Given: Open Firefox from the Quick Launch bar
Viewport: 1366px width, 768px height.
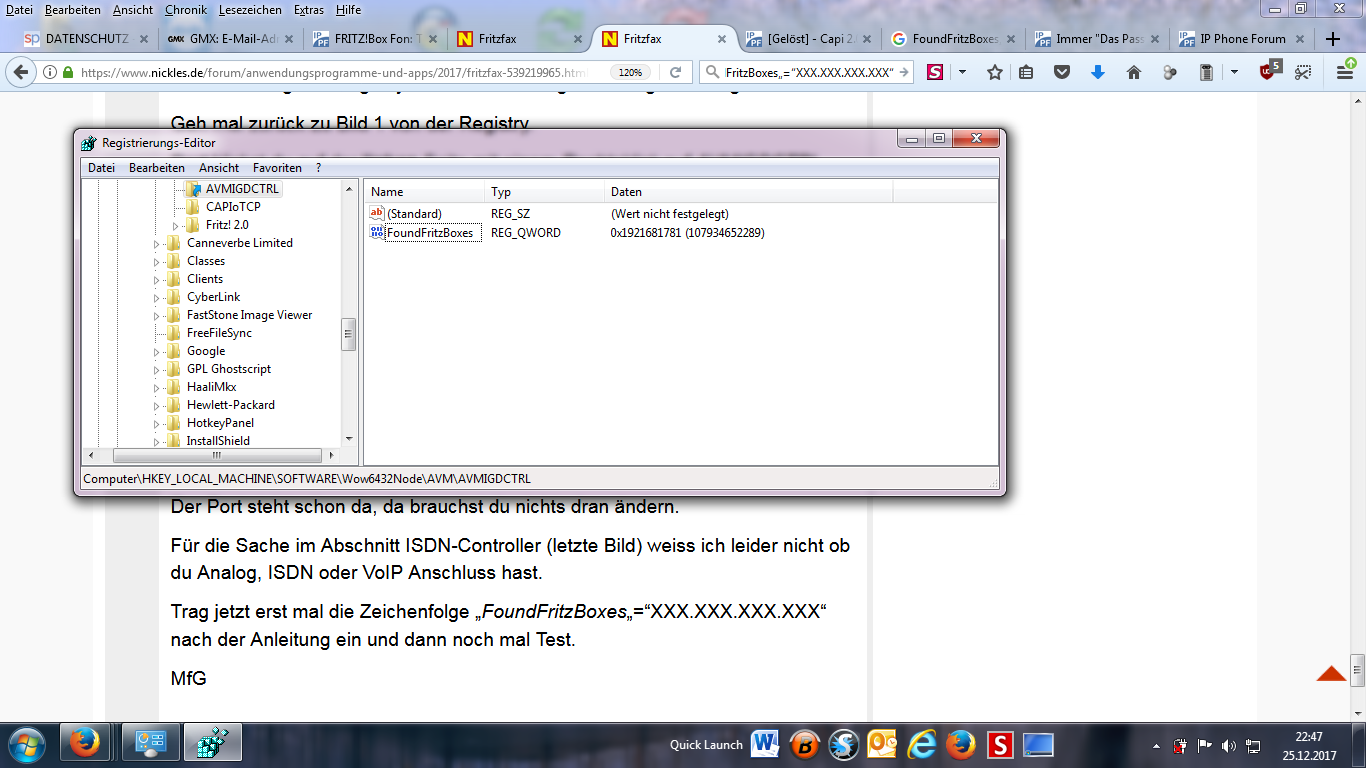Looking at the screenshot, I should point(961,744).
